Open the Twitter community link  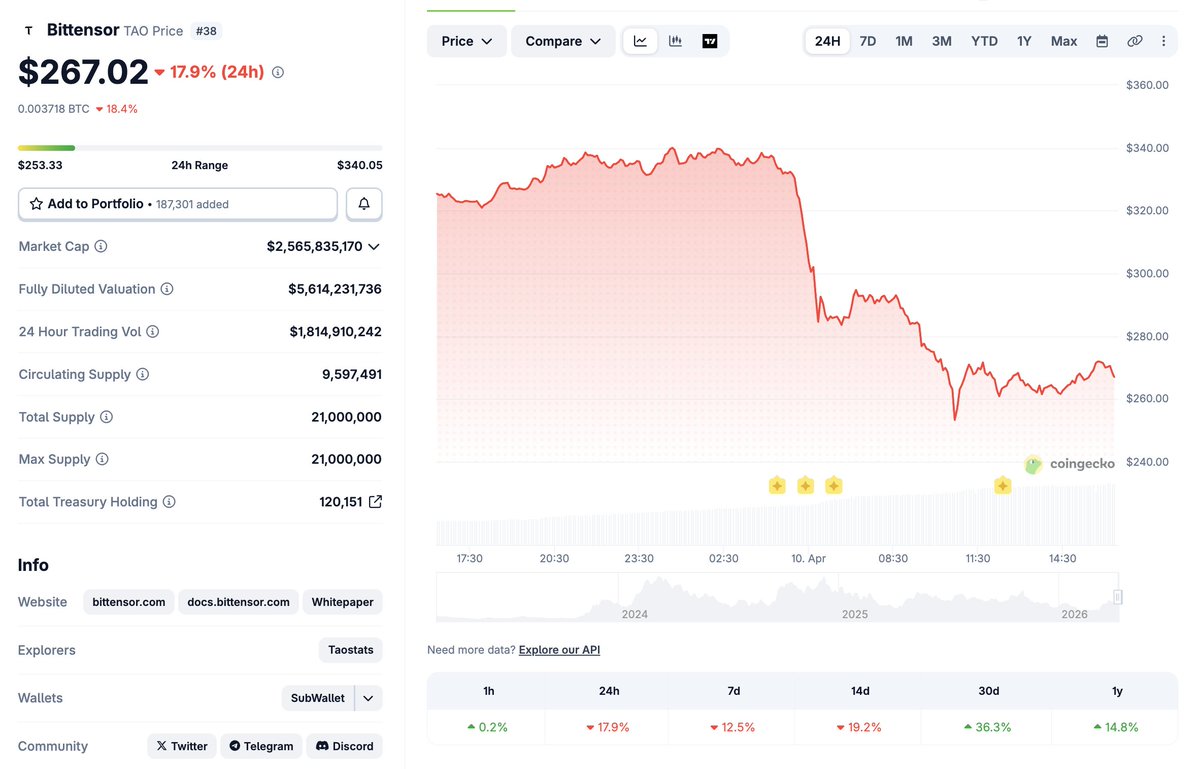(x=182, y=746)
